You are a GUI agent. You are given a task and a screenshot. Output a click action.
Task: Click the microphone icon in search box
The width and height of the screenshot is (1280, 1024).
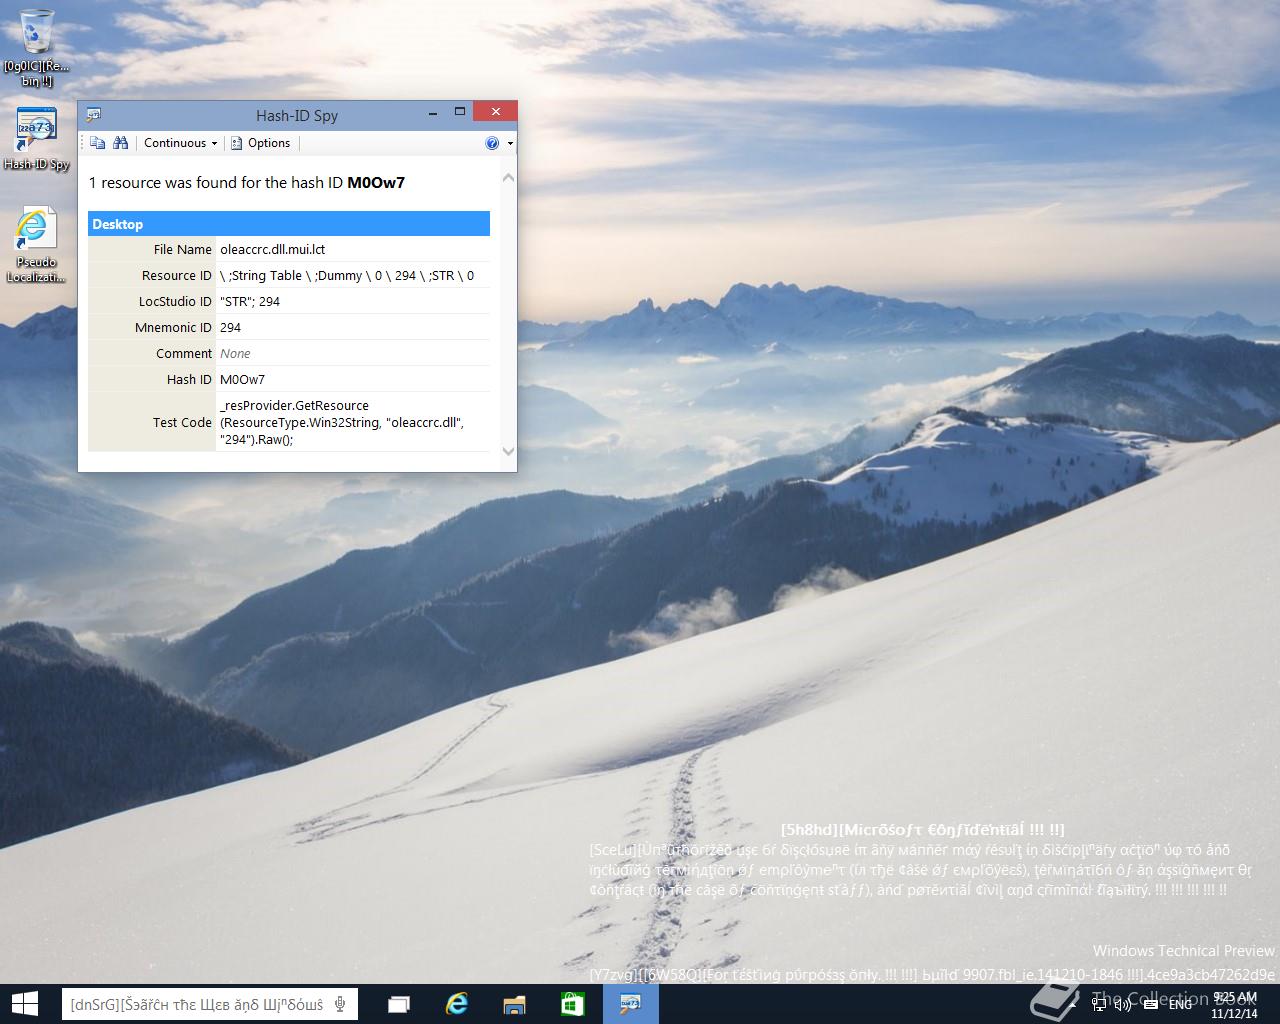341,1004
